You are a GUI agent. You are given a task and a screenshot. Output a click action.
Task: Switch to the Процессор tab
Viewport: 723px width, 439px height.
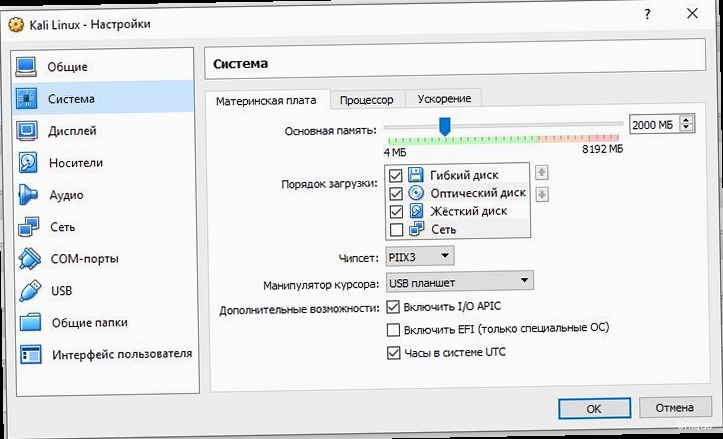pyautogui.click(x=367, y=99)
